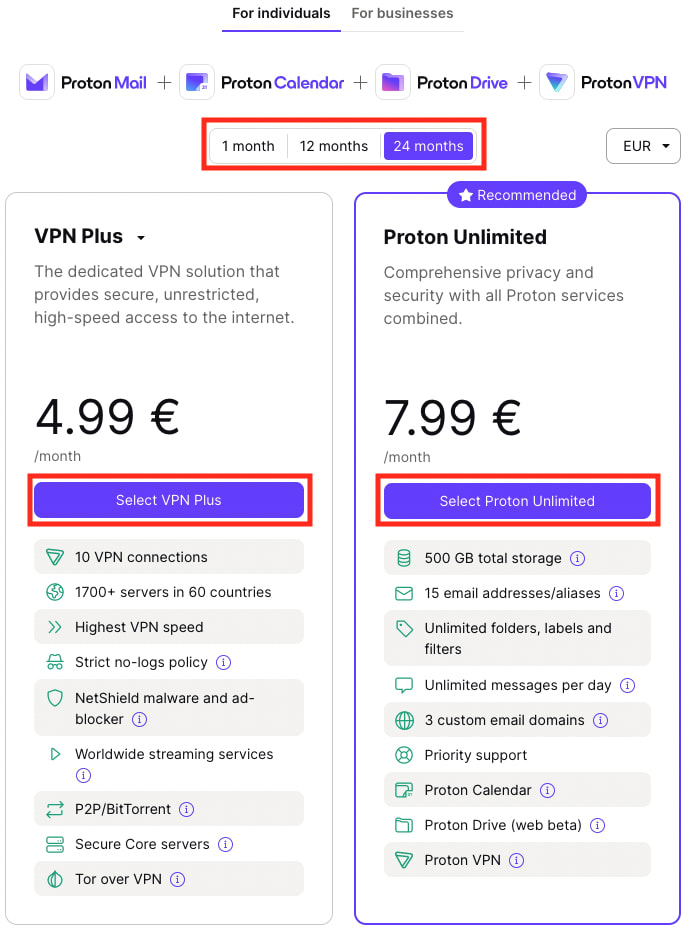The width and height of the screenshot is (688, 933).
Task: Switch to the For businesses tab
Action: (x=402, y=13)
